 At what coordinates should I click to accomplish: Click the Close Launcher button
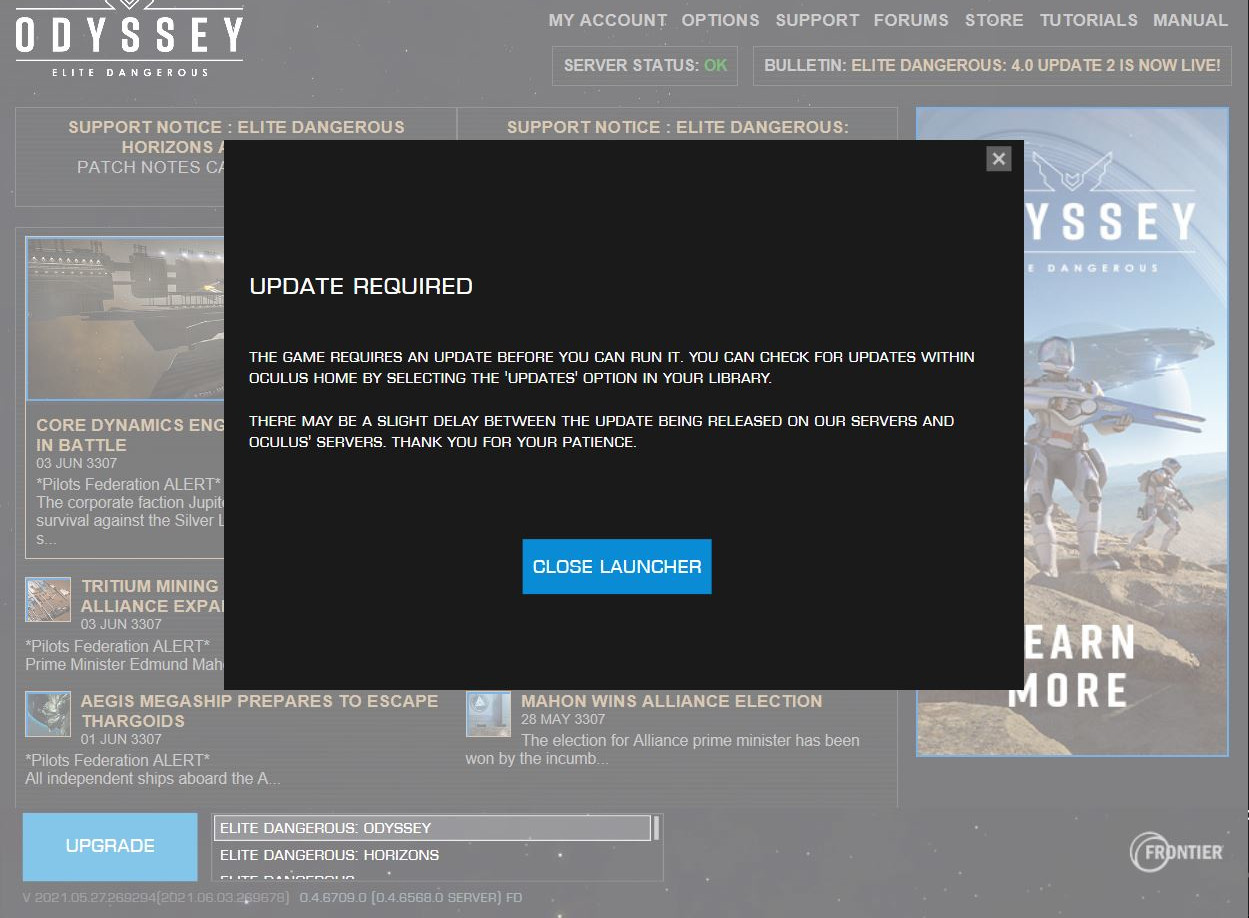617,567
